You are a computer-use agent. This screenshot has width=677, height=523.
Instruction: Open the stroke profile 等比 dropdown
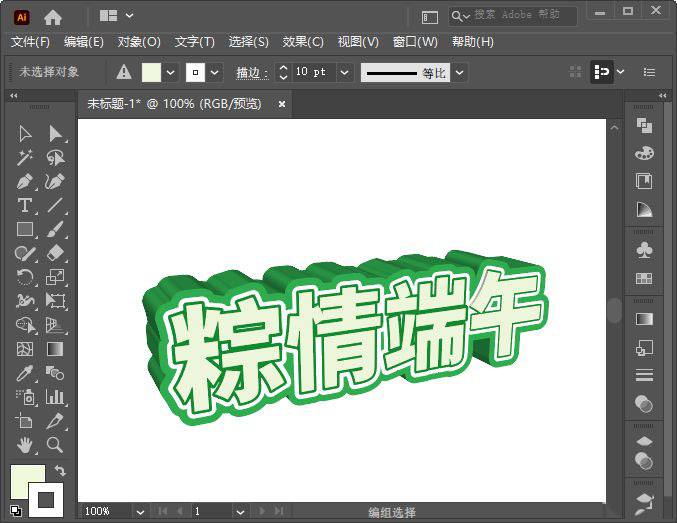(x=459, y=72)
